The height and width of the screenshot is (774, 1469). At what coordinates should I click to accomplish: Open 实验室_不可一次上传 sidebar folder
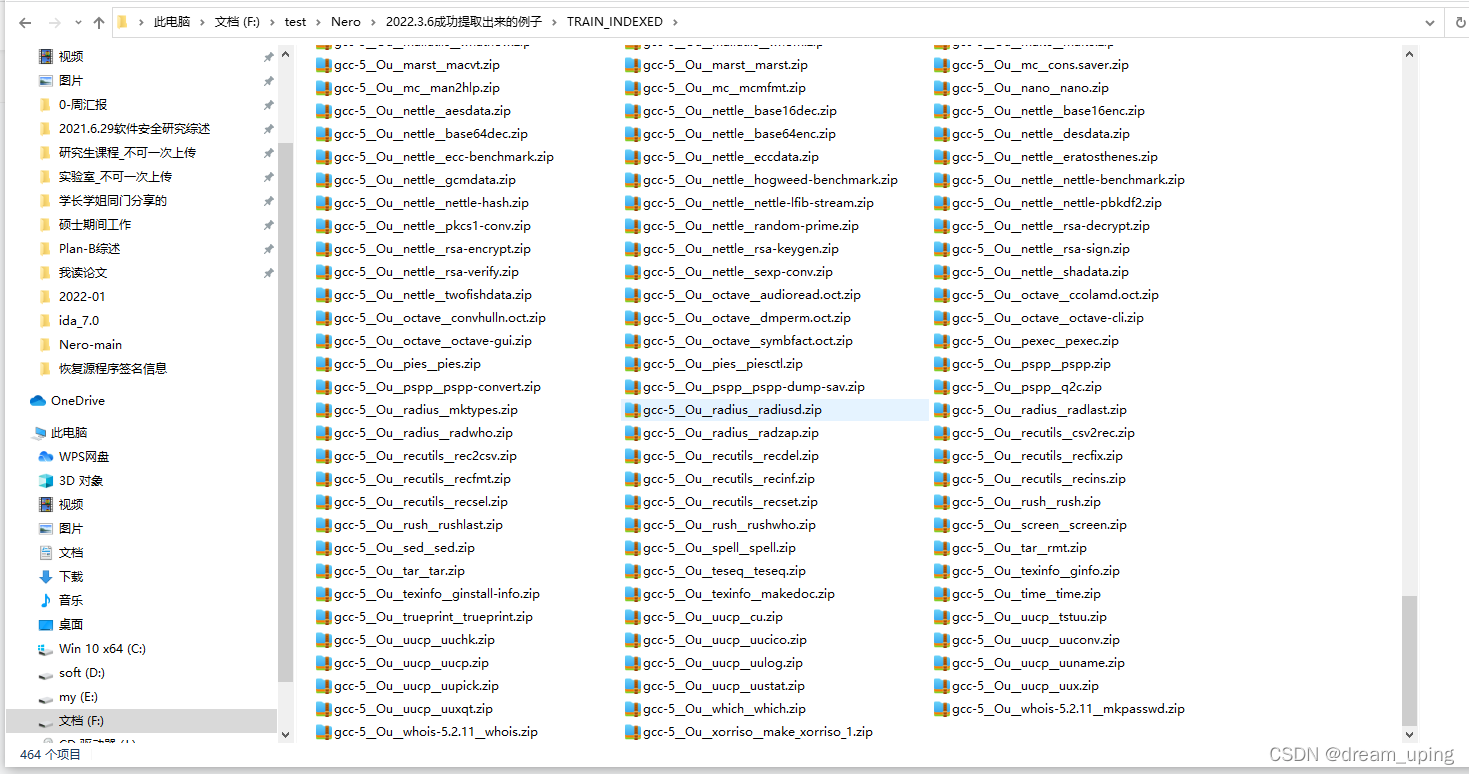(x=115, y=177)
